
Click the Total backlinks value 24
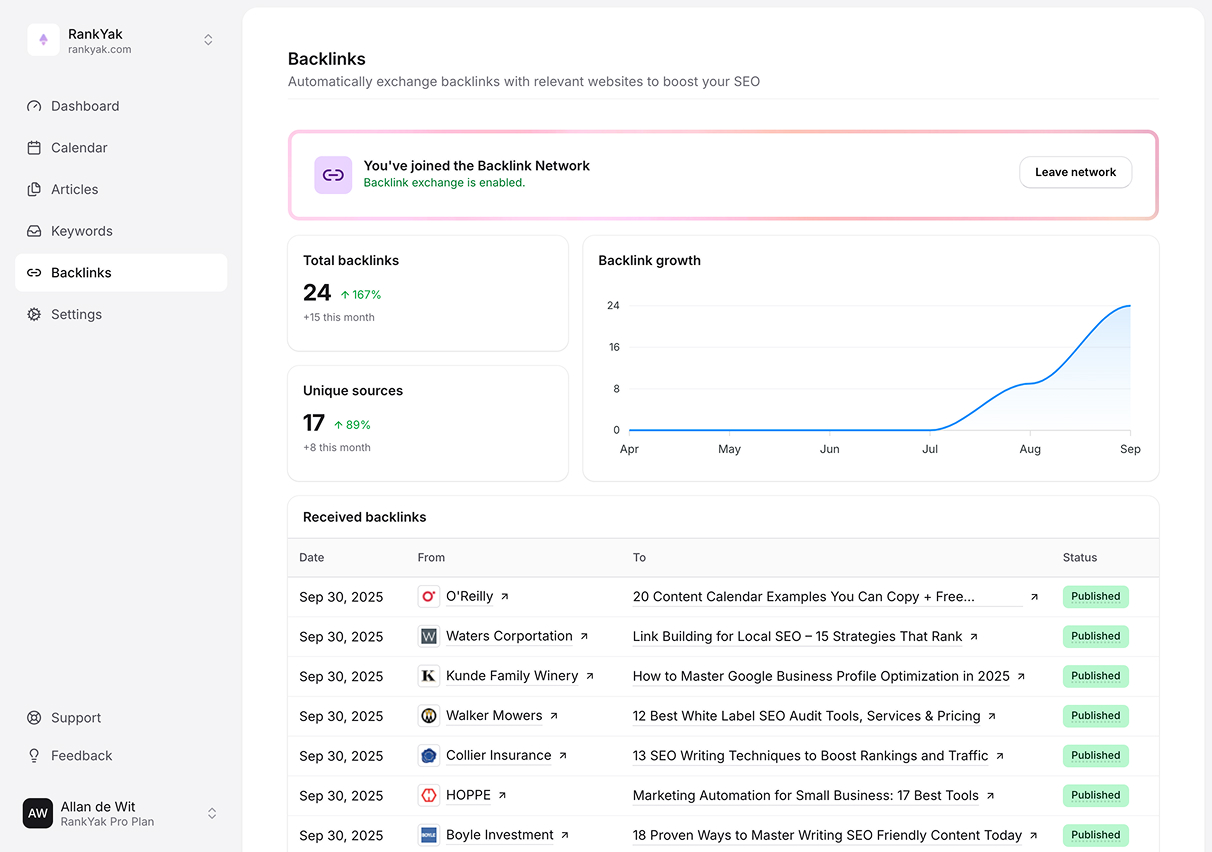(x=317, y=293)
